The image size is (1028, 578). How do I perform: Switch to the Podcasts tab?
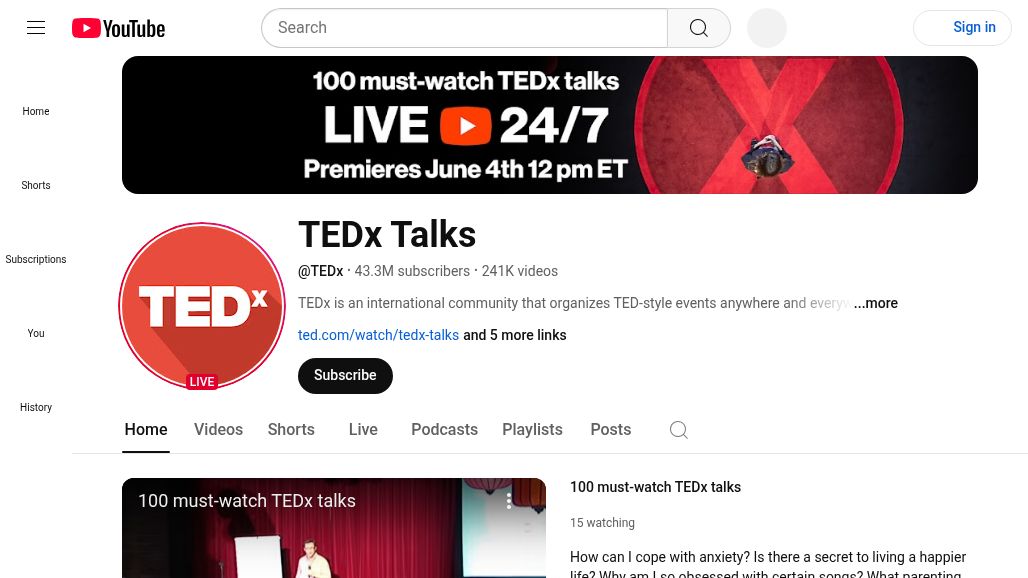[x=445, y=430]
